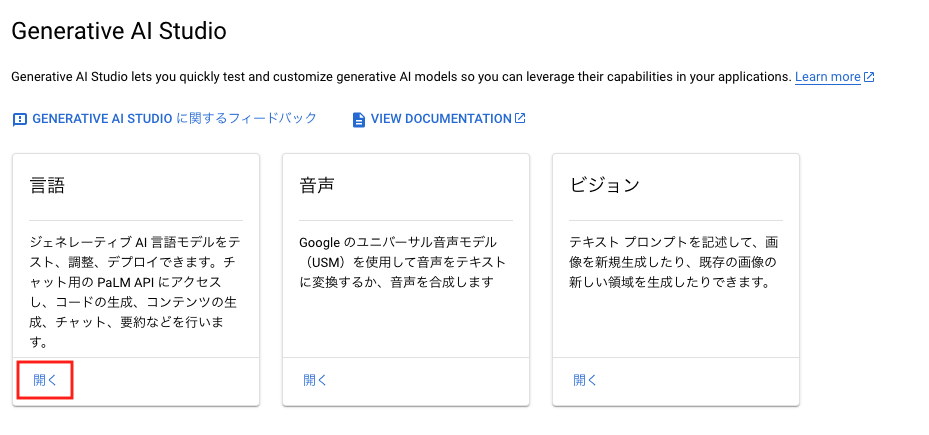Click the Generative AI Studio page heading
The height and width of the screenshot is (435, 929).
coord(118,31)
